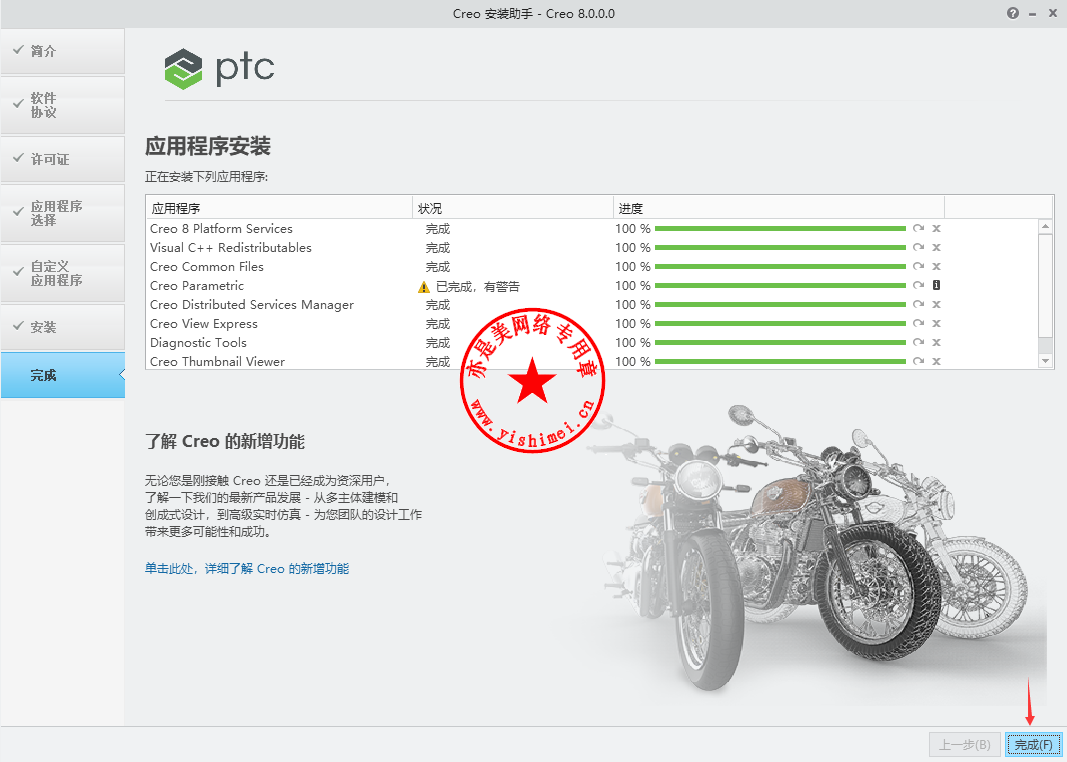Click cancel X for Creo Thumbnail Viewer
Screen dimensions: 1067x762
point(936,361)
